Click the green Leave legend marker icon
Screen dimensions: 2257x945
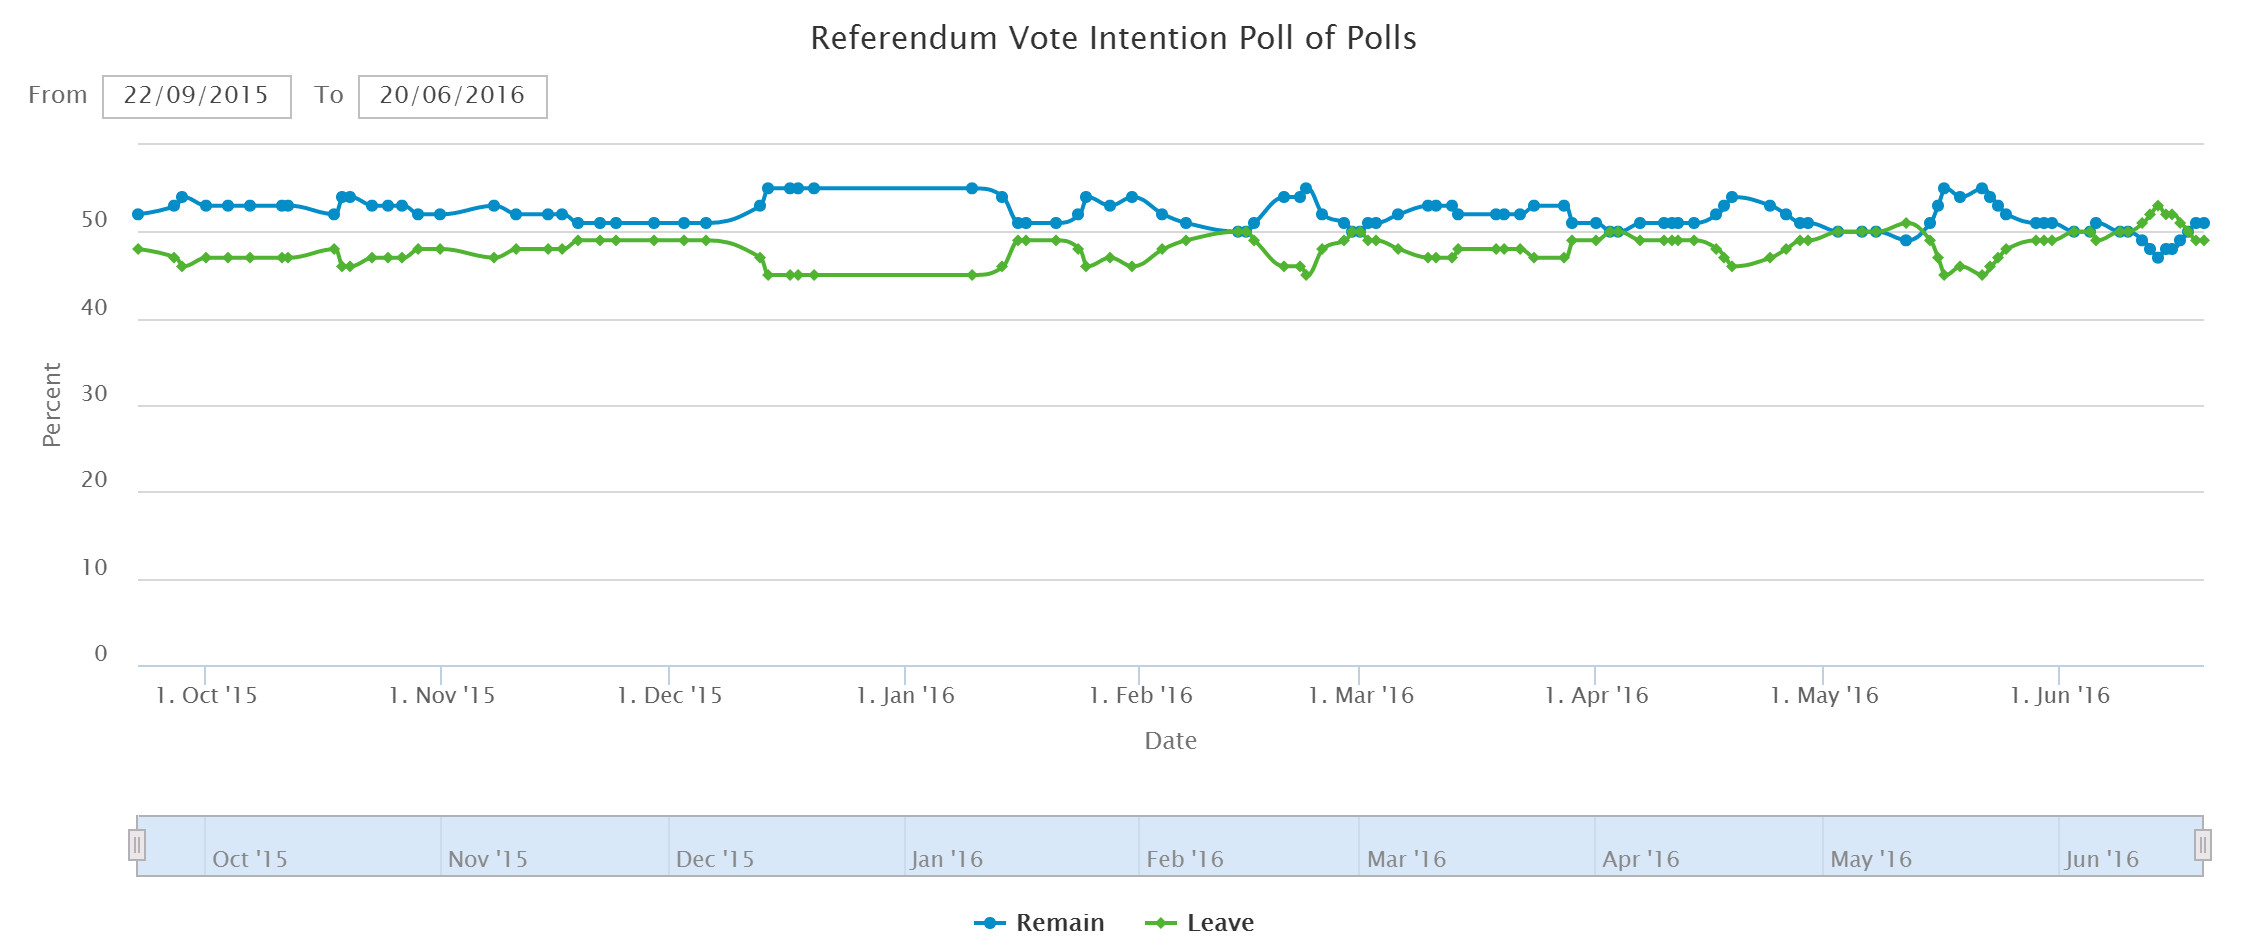[1160, 923]
